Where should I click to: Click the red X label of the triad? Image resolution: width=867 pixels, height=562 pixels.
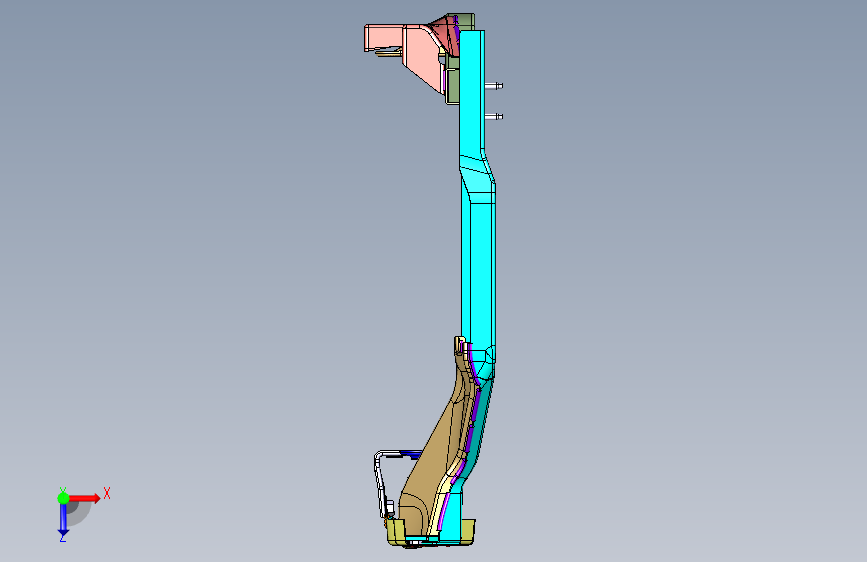point(107,493)
